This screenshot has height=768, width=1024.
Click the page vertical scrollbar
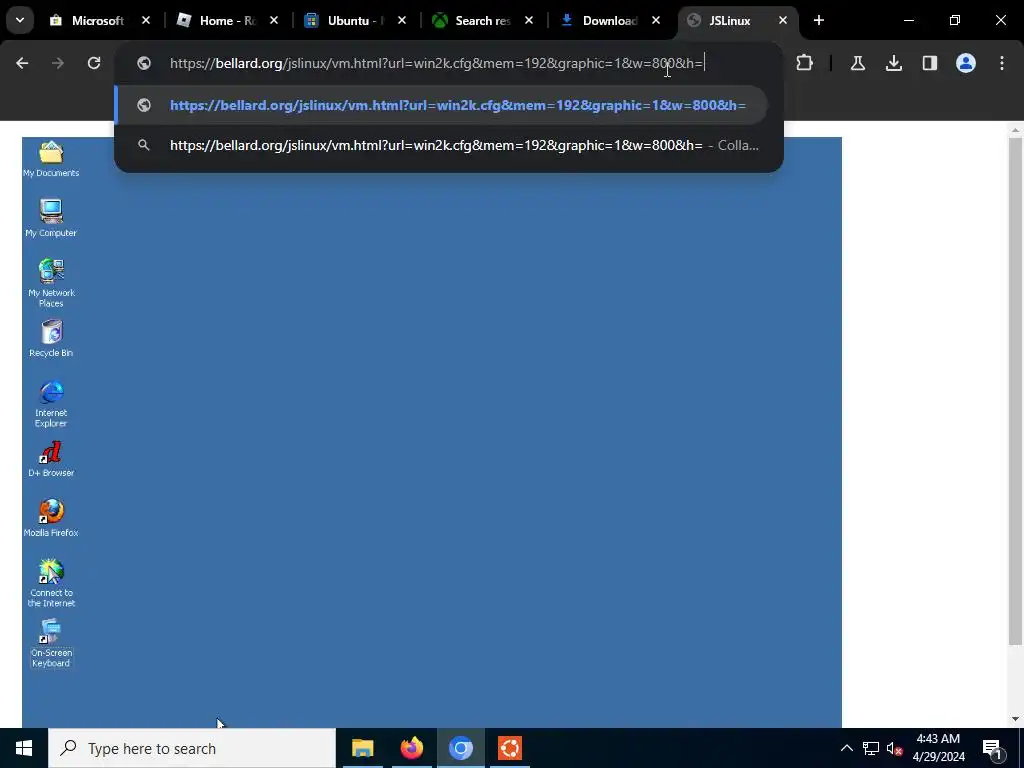[1015, 392]
